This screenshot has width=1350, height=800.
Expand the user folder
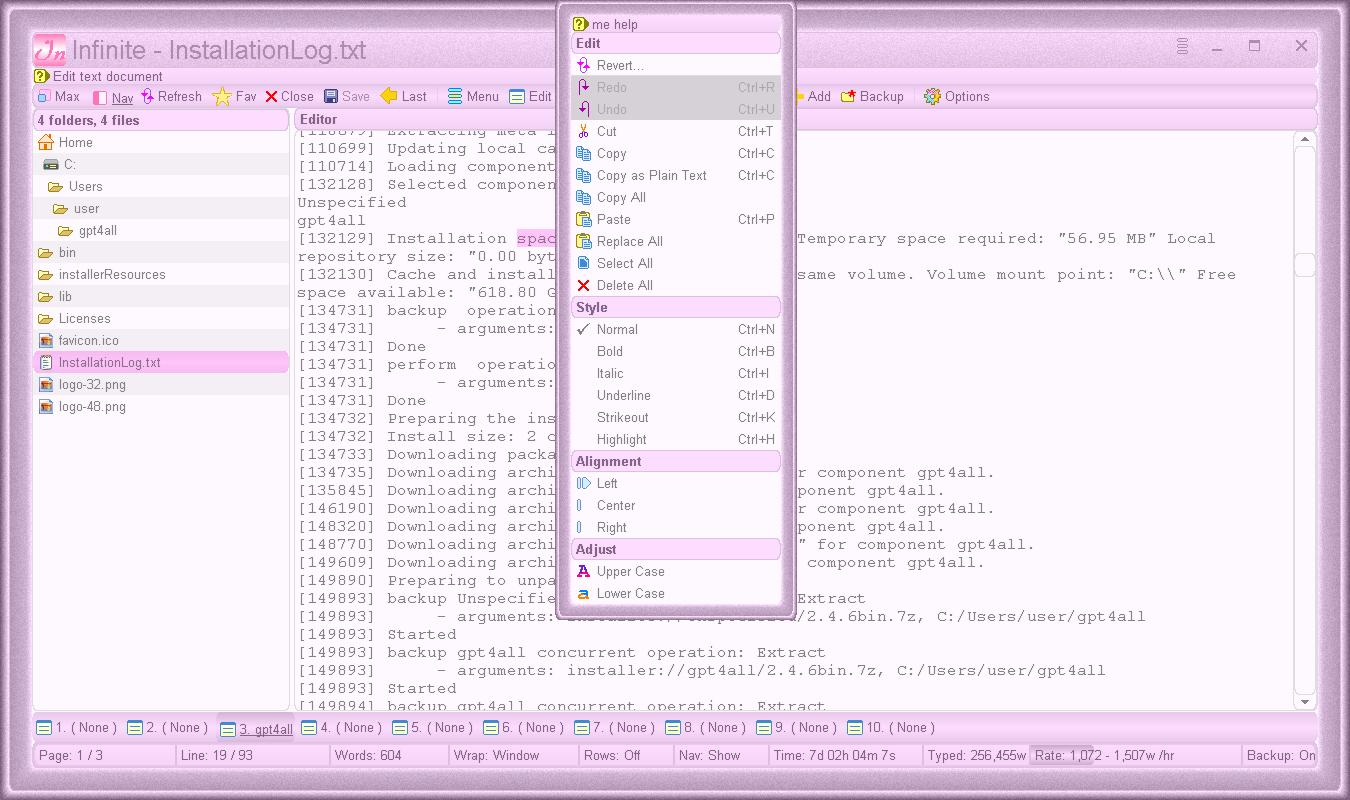161,208
